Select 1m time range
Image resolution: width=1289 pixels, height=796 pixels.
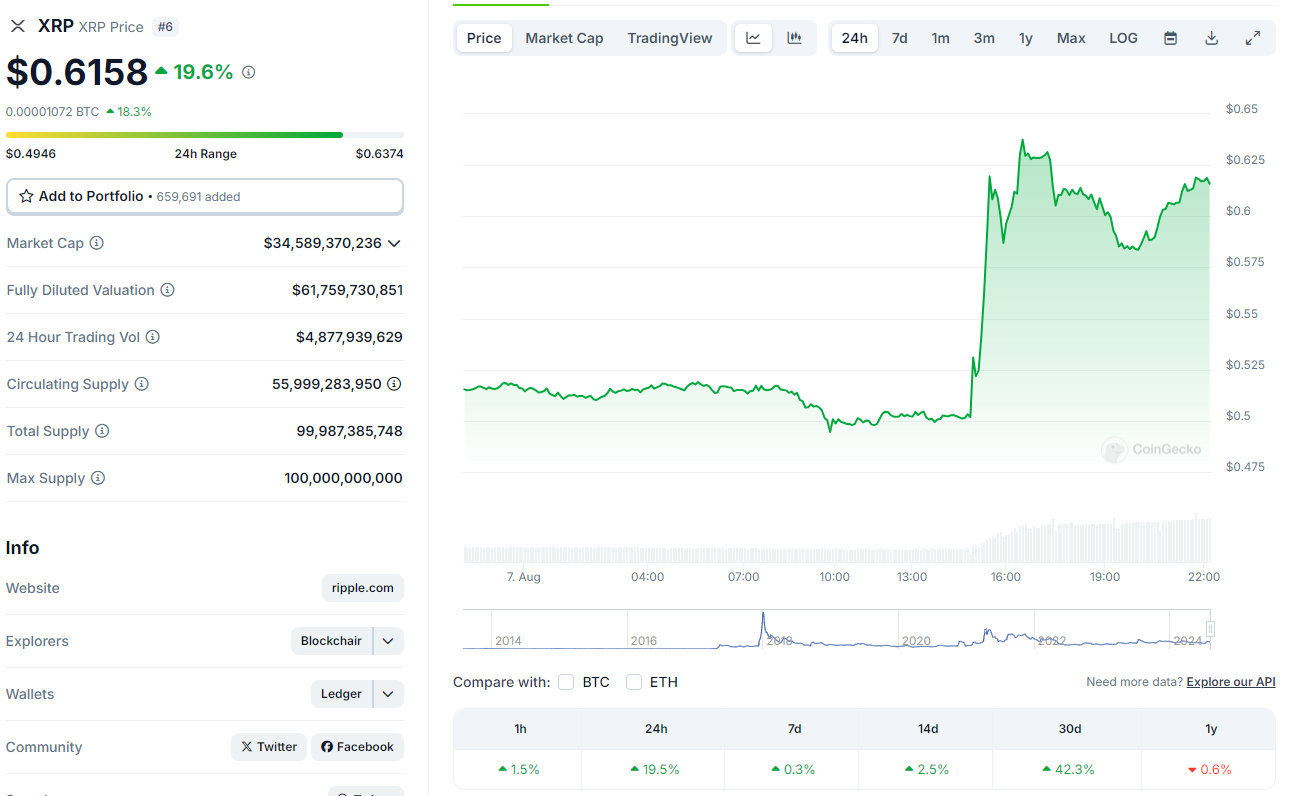(x=941, y=38)
